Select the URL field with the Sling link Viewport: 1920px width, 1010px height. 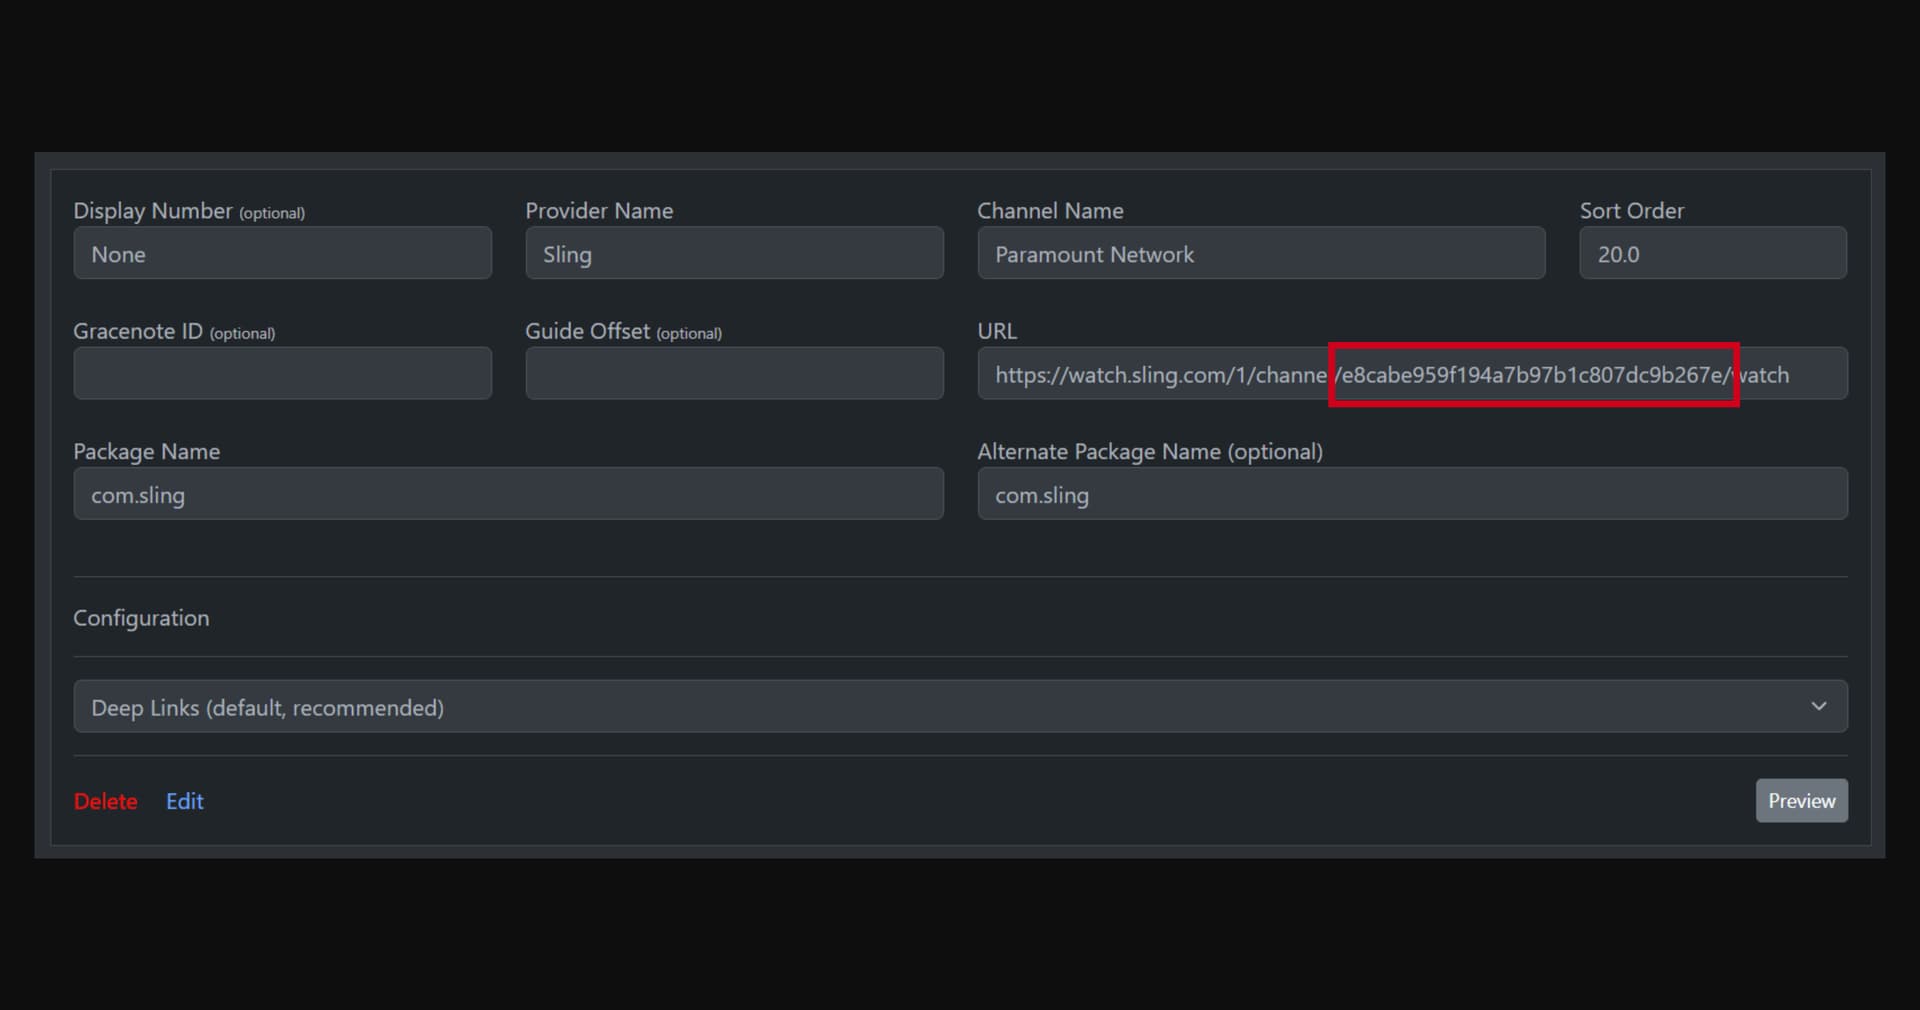pyautogui.click(x=1150, y=374)
